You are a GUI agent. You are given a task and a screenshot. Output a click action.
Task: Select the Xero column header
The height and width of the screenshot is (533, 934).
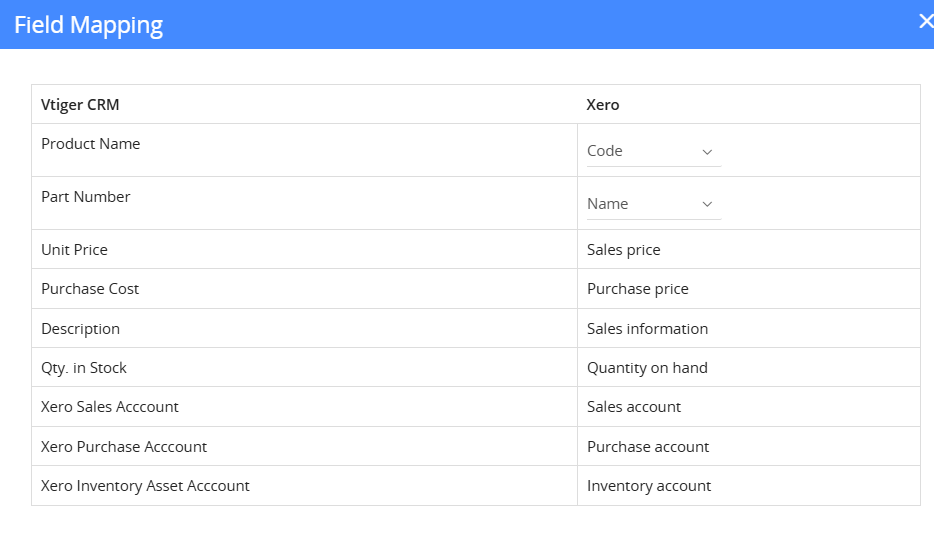(603, 104)
